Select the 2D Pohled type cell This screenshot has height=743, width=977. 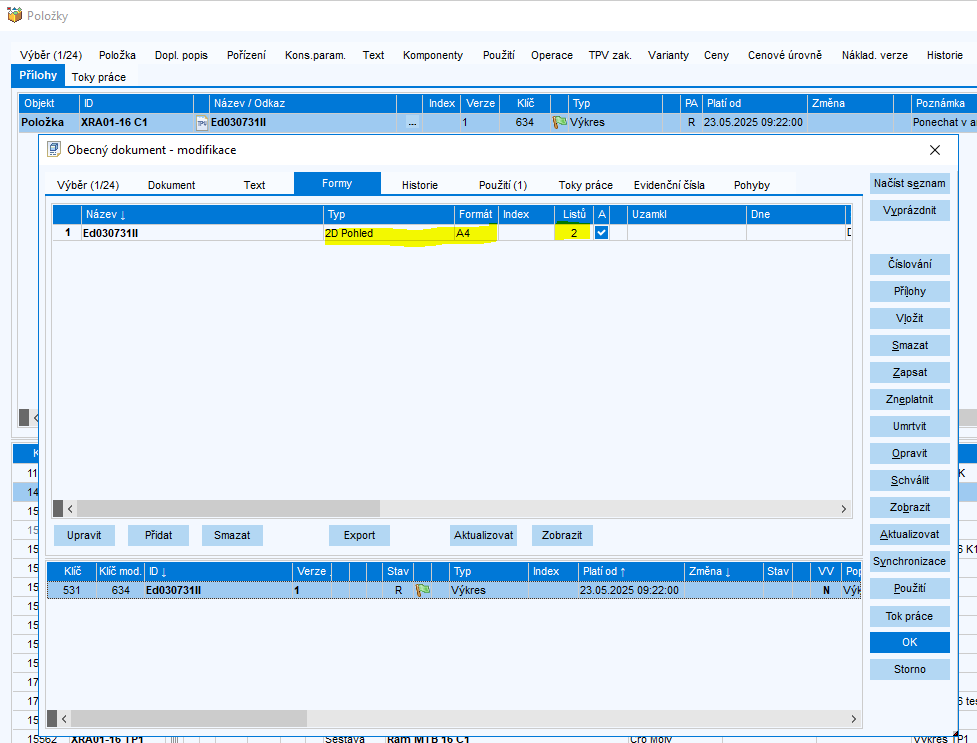389,233
